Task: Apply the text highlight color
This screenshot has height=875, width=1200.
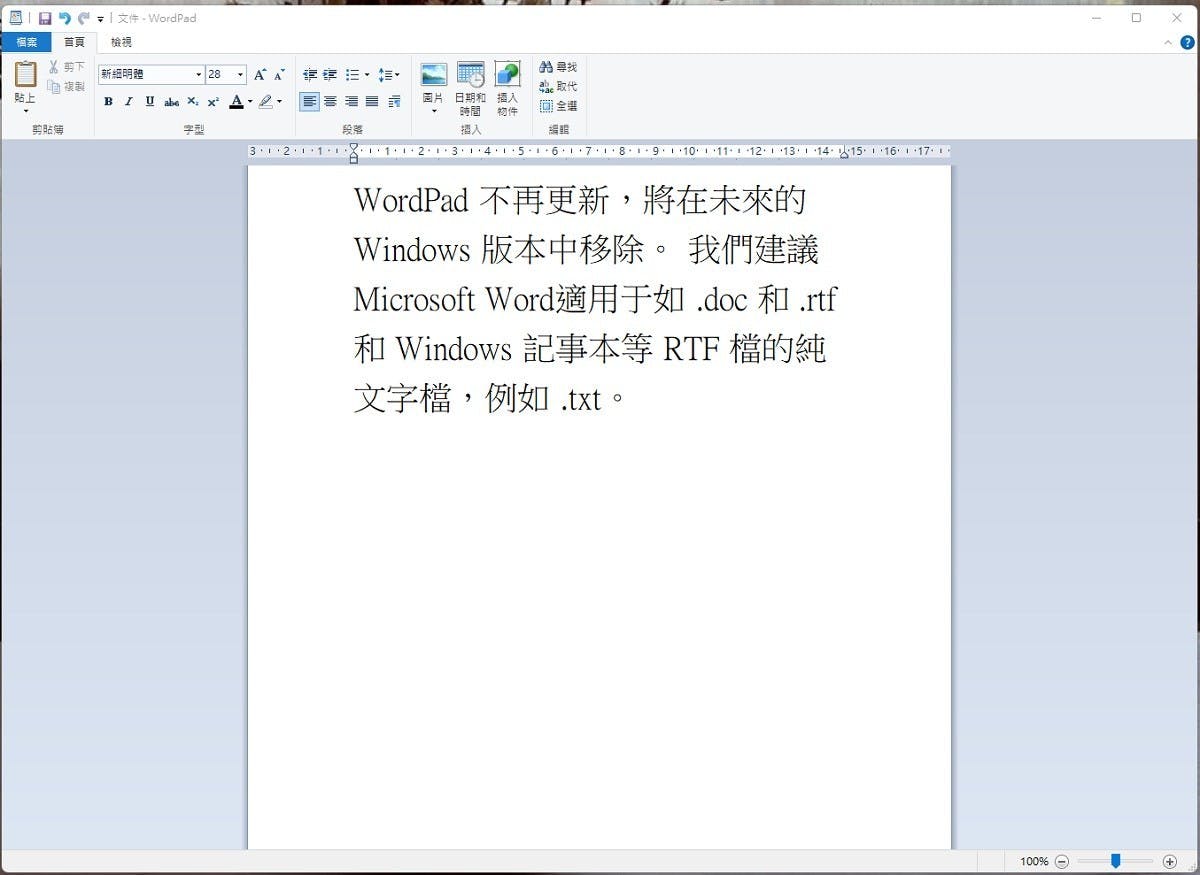Action: coord(266,101)
